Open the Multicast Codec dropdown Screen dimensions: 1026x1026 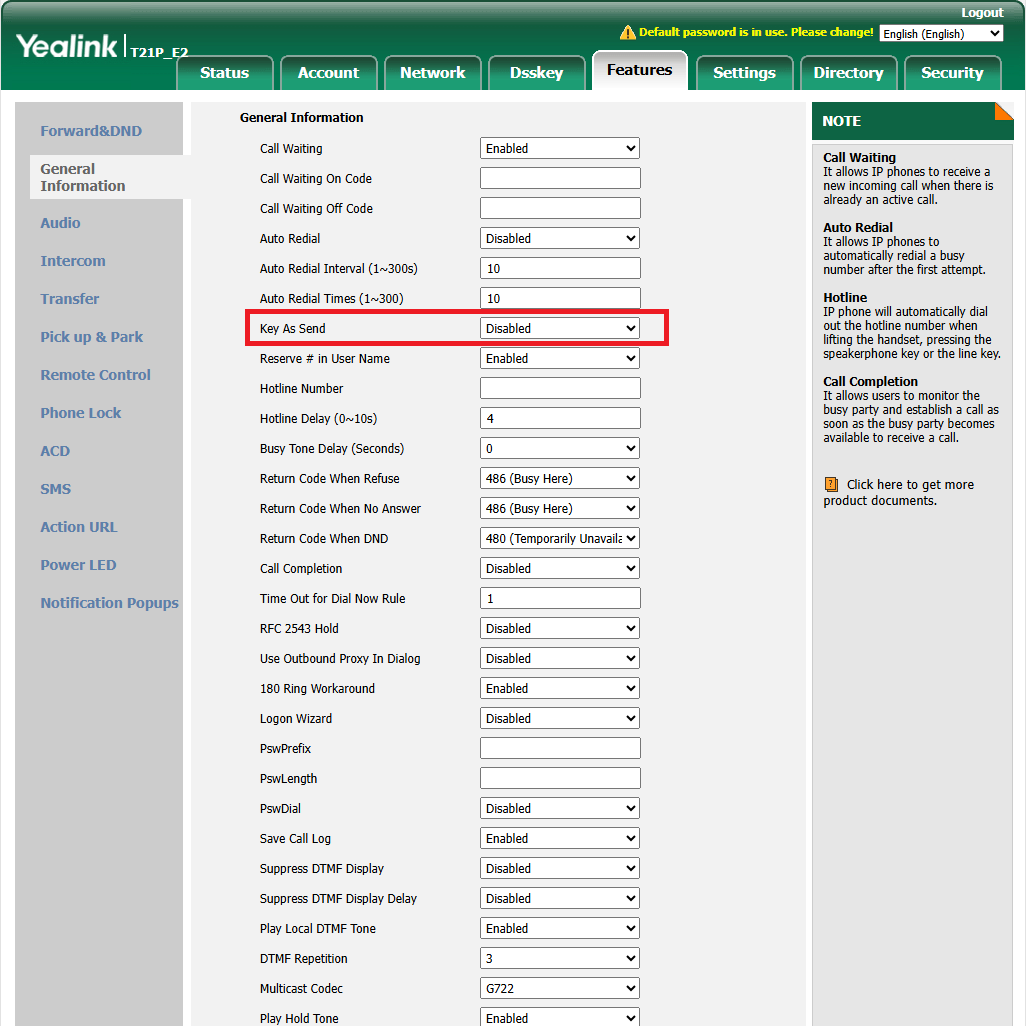(x=559, y=989)
